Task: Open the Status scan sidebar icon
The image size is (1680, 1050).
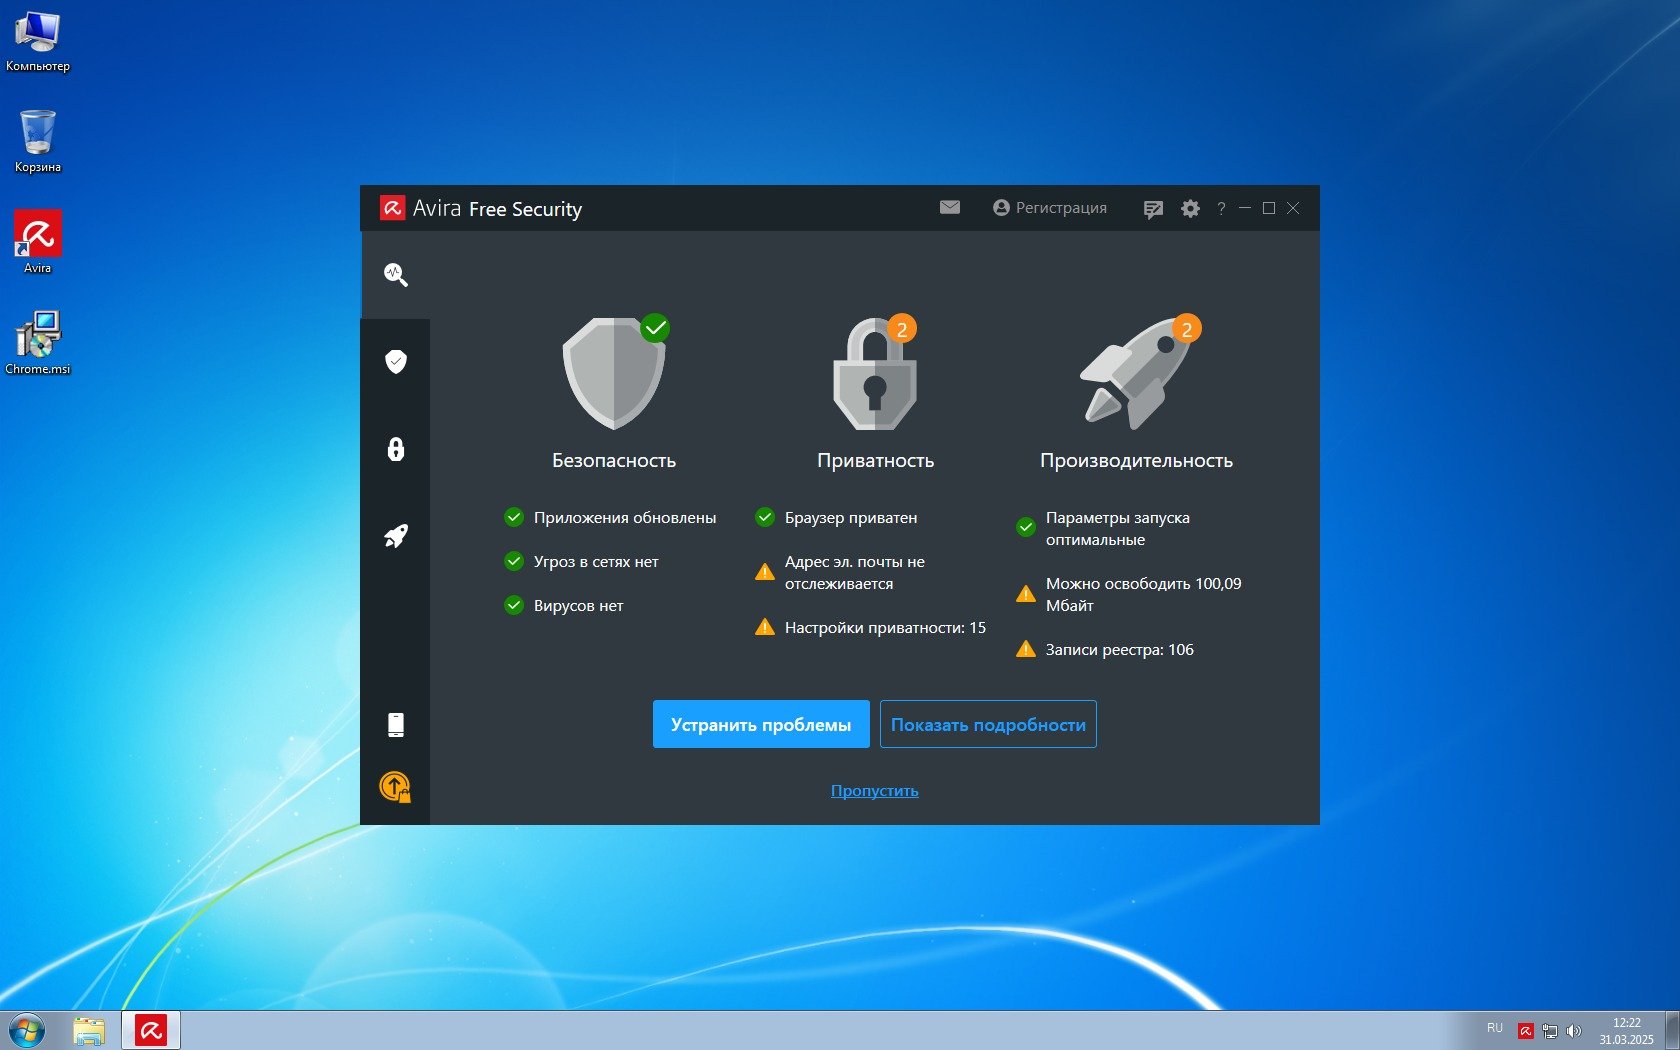Action: (395, 275)
